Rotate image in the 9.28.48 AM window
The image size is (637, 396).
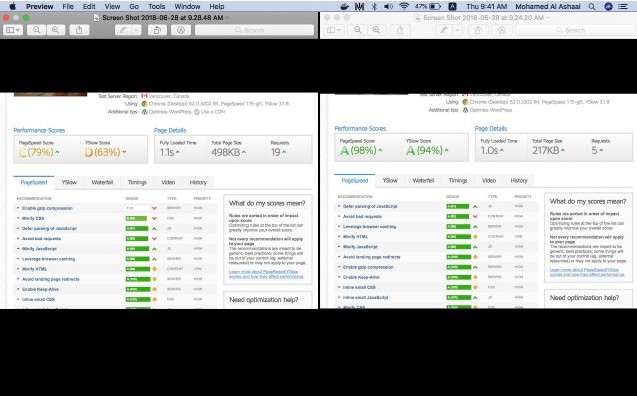[x=157, y=30]
